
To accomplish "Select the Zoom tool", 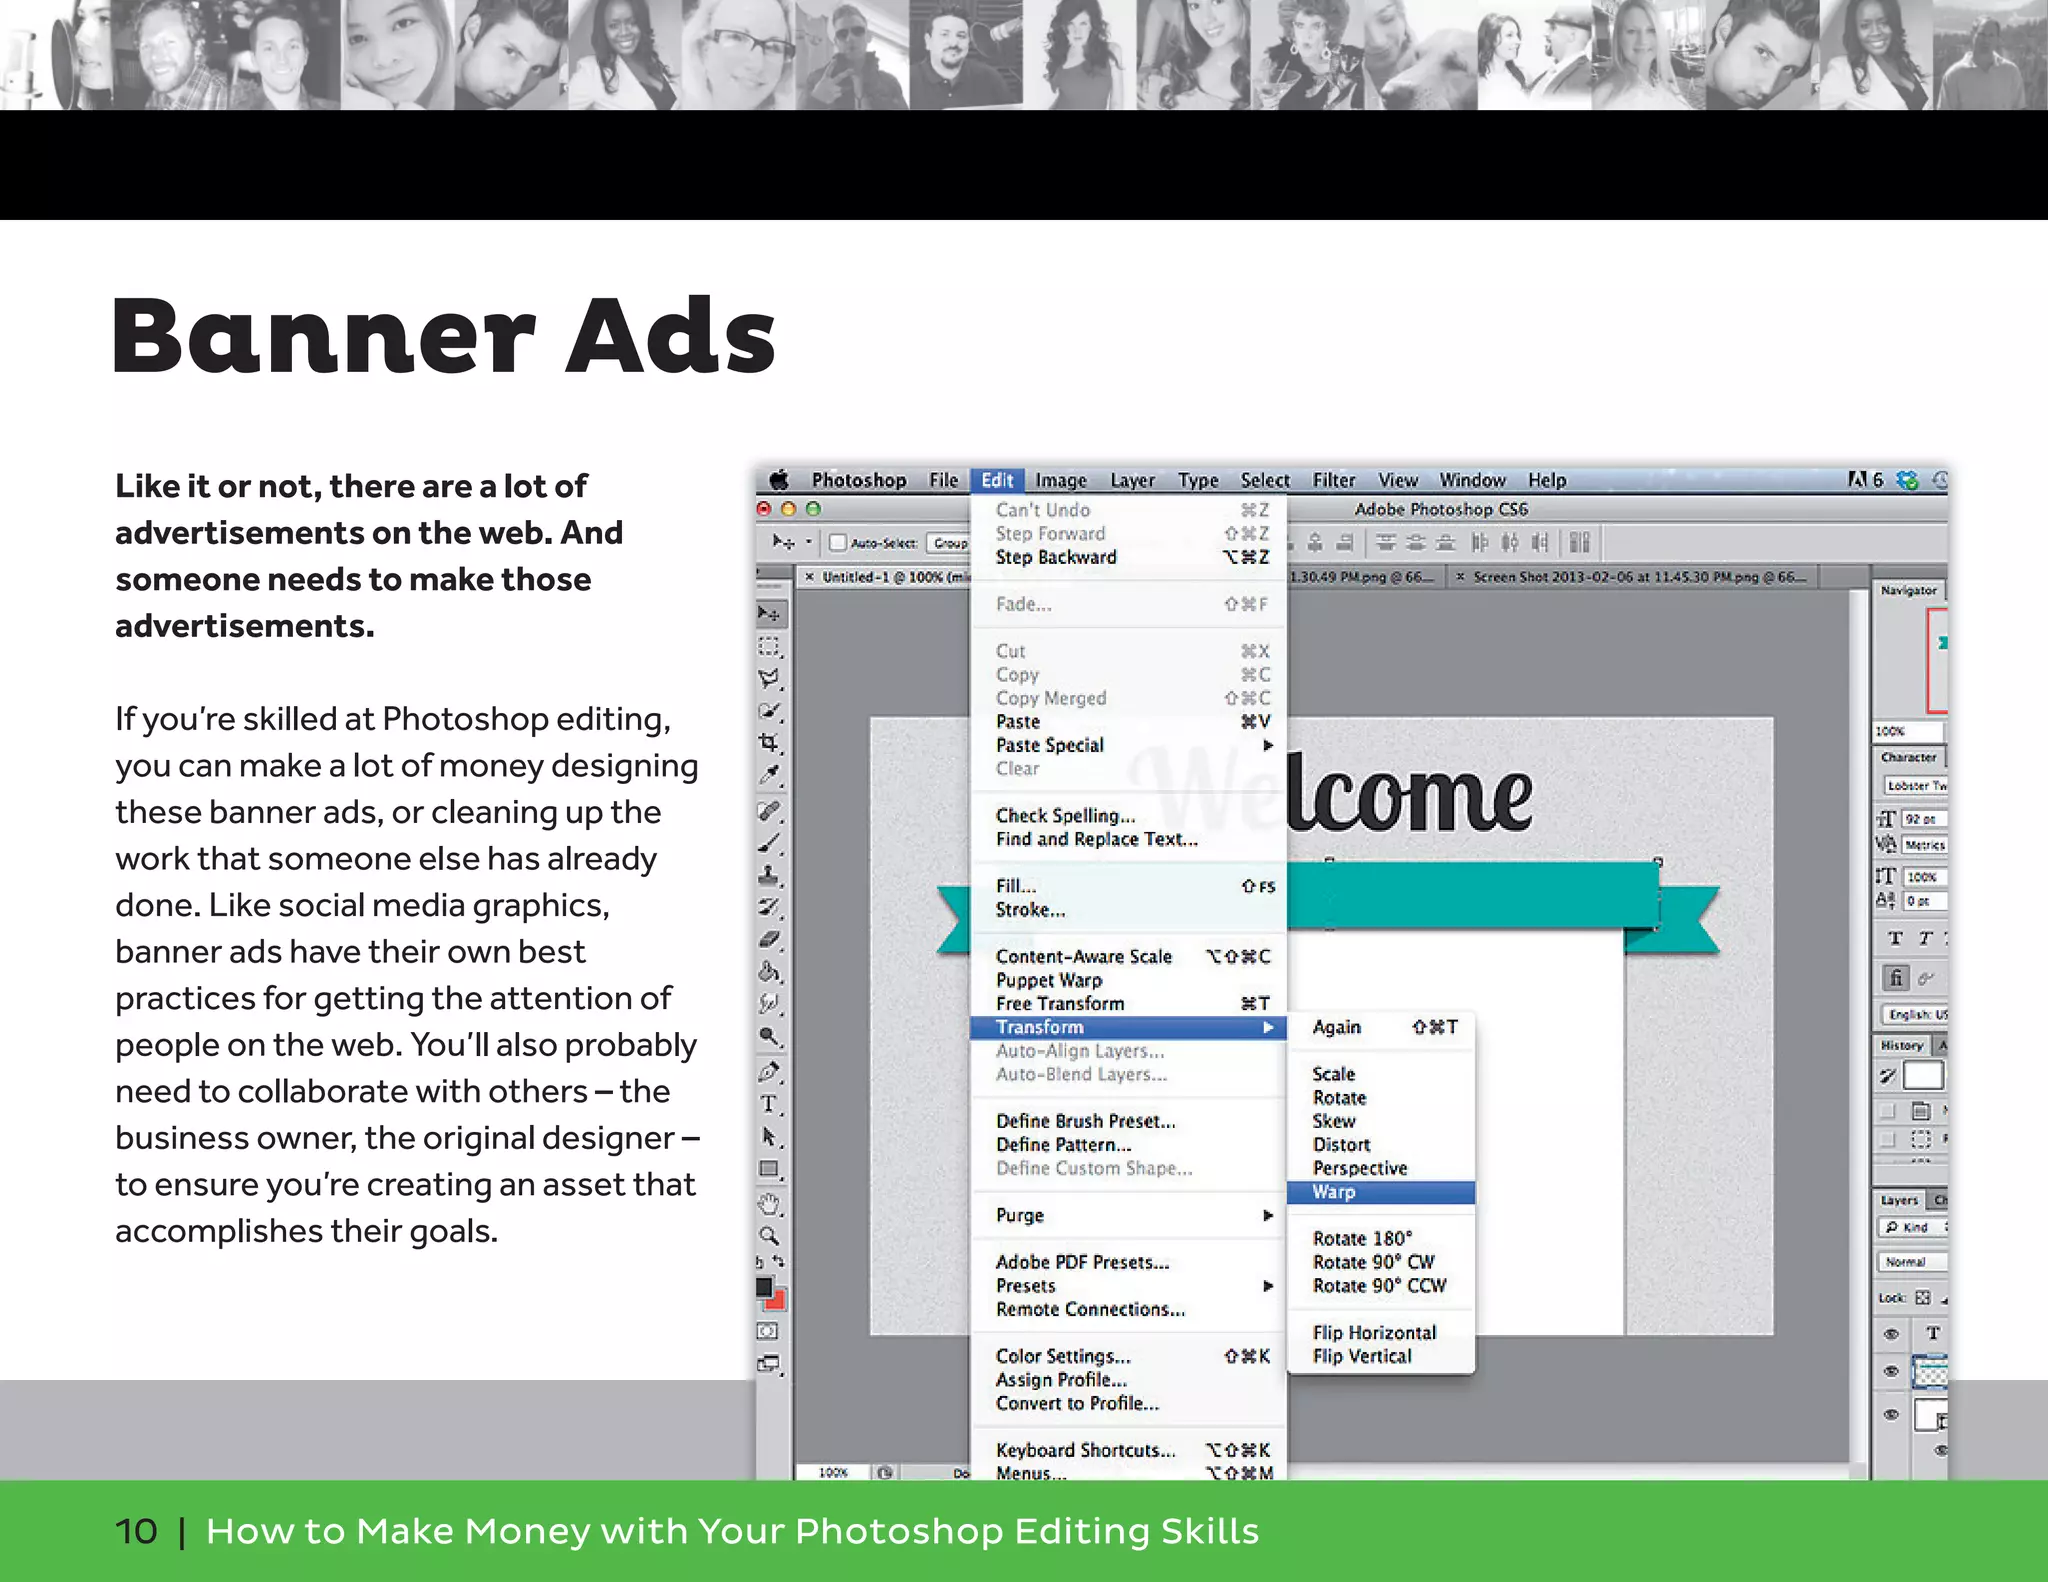I will [x=771, y=1236].
